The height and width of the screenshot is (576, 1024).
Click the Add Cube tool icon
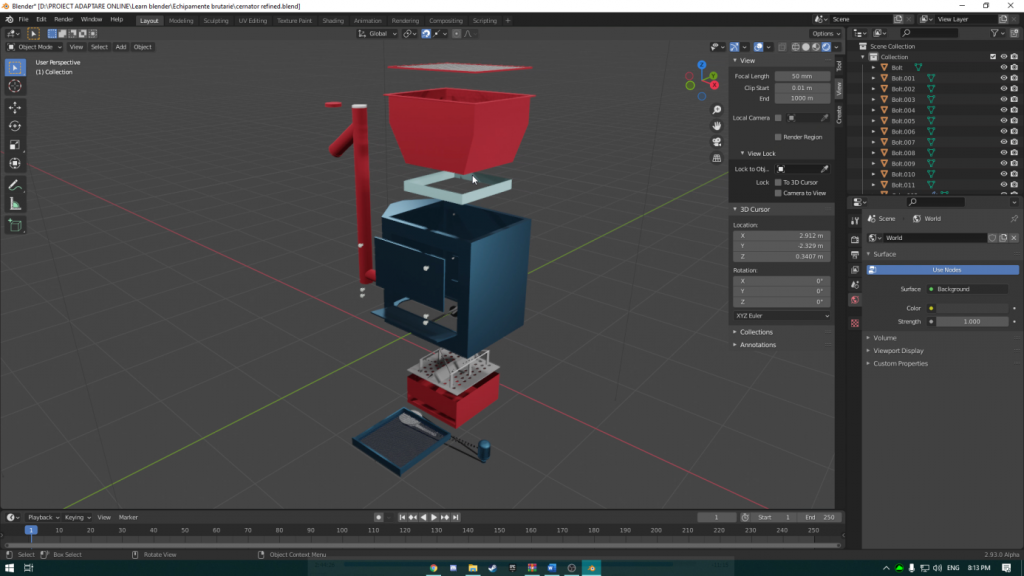click(x=15, y=226)
